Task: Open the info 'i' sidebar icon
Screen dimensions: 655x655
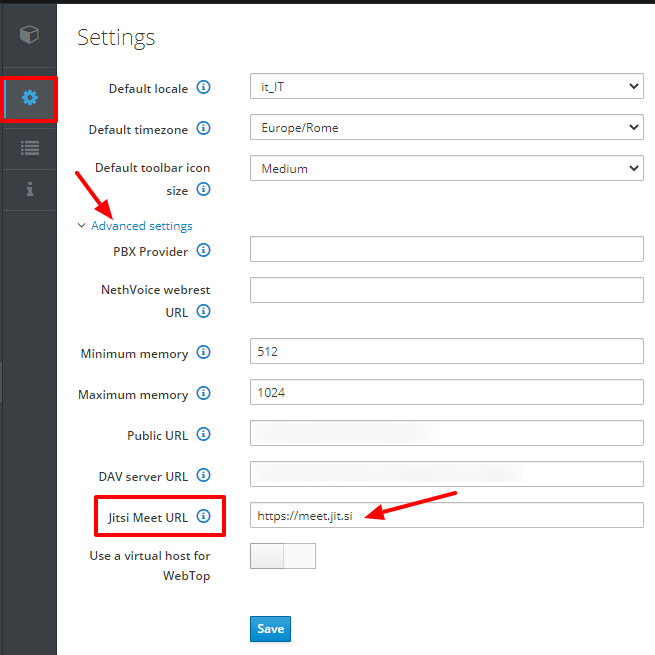Action: pyautogui.click(x=30, y=189)
